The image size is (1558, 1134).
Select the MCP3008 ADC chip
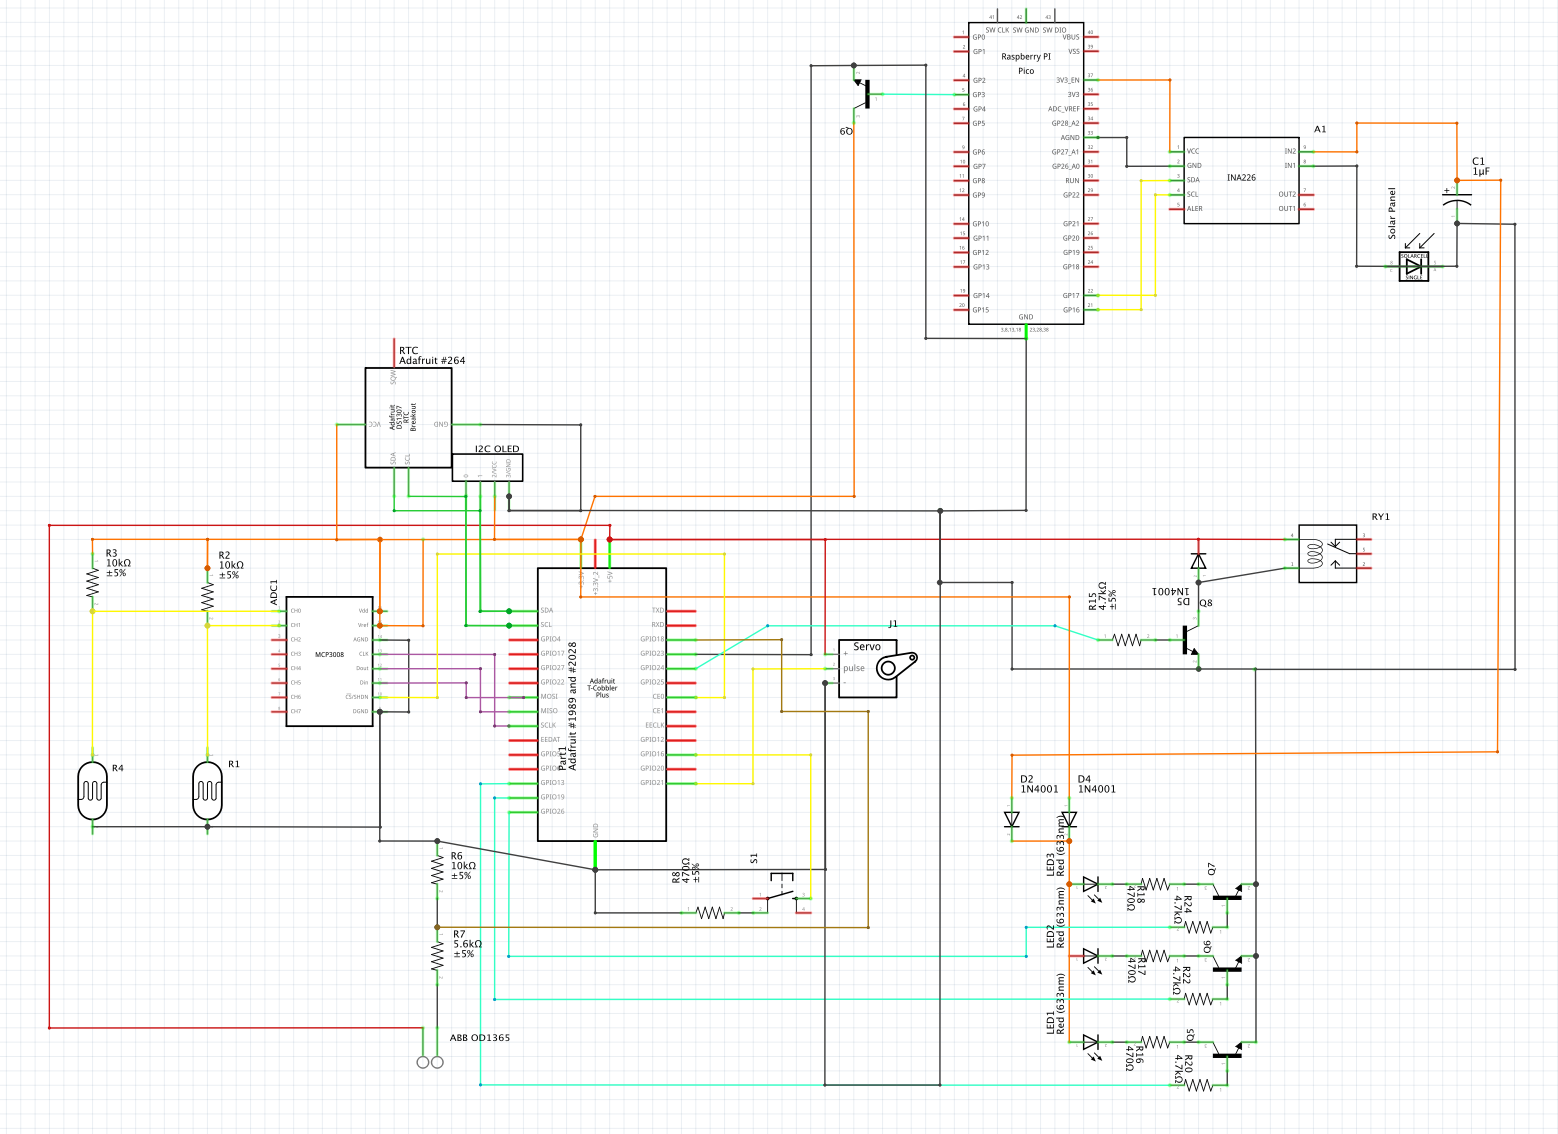tap(329, 660)
